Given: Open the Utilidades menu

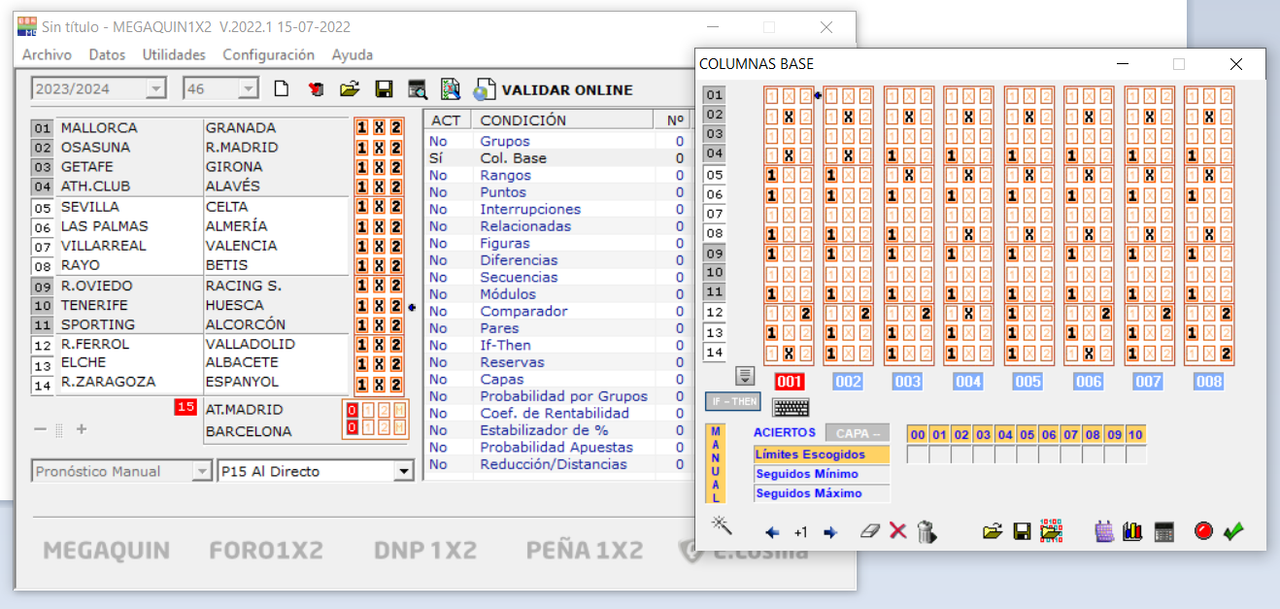Looking at the screenshot, I should pos(174,55).
